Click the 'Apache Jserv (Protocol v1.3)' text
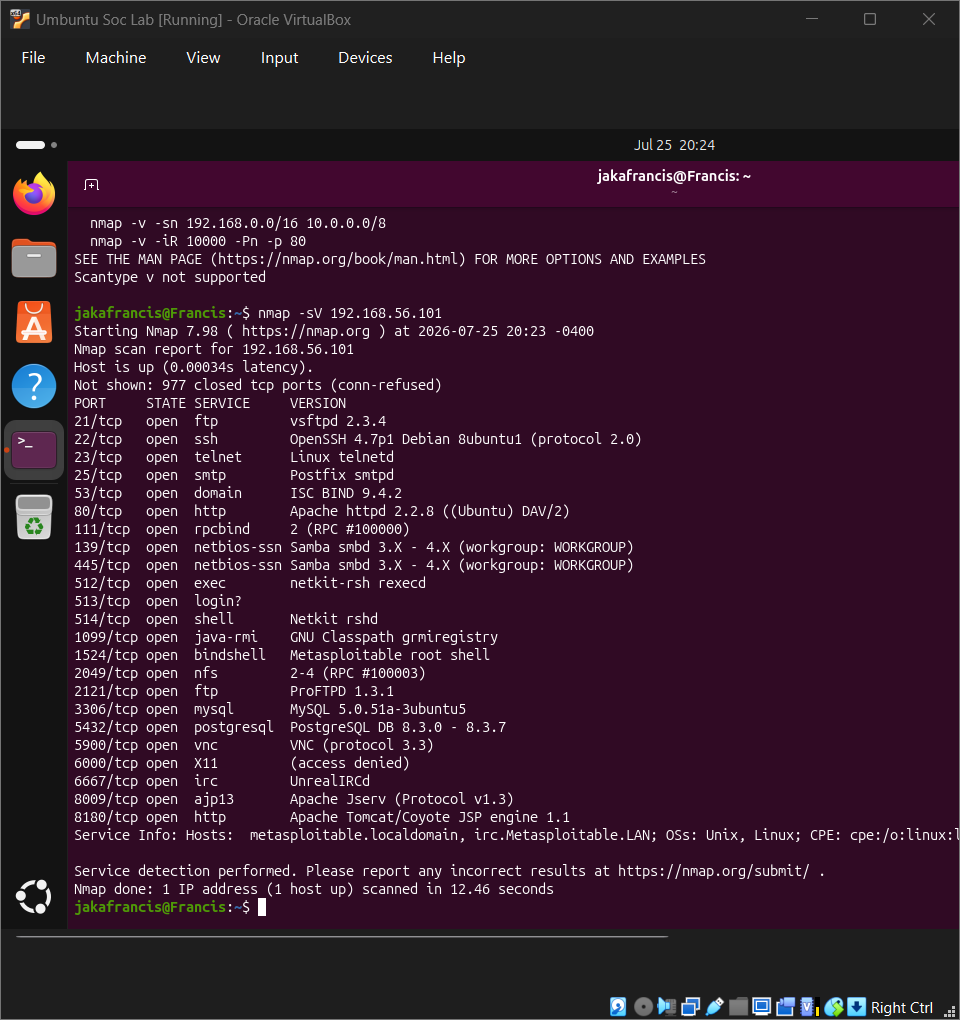 click(x=401, y=799)
